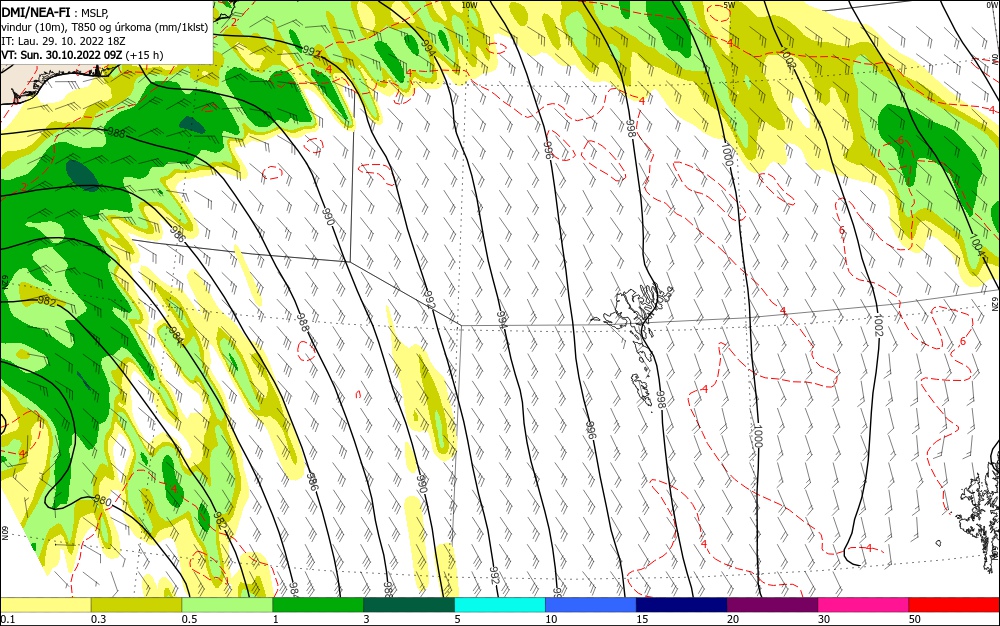Pick the blue 10–15 legend swatch

591,605
